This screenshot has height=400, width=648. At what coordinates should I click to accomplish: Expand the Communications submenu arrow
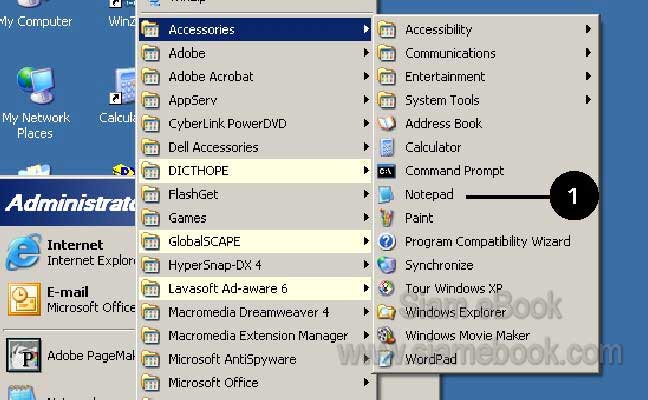588,53
